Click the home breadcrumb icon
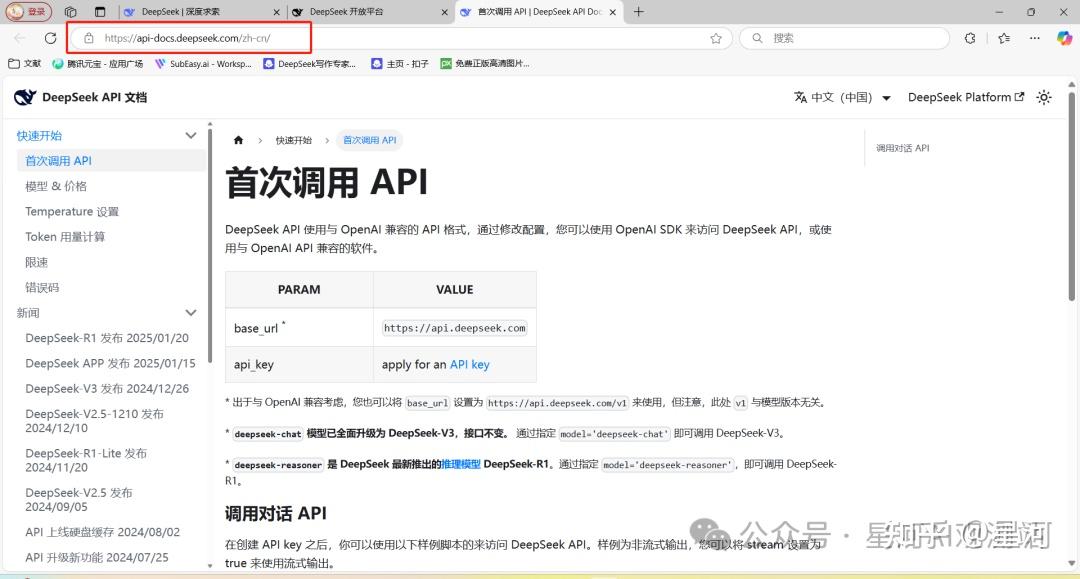Image resolution: width=1080 pixels, height=579 pixels. [x=238, y=140]
